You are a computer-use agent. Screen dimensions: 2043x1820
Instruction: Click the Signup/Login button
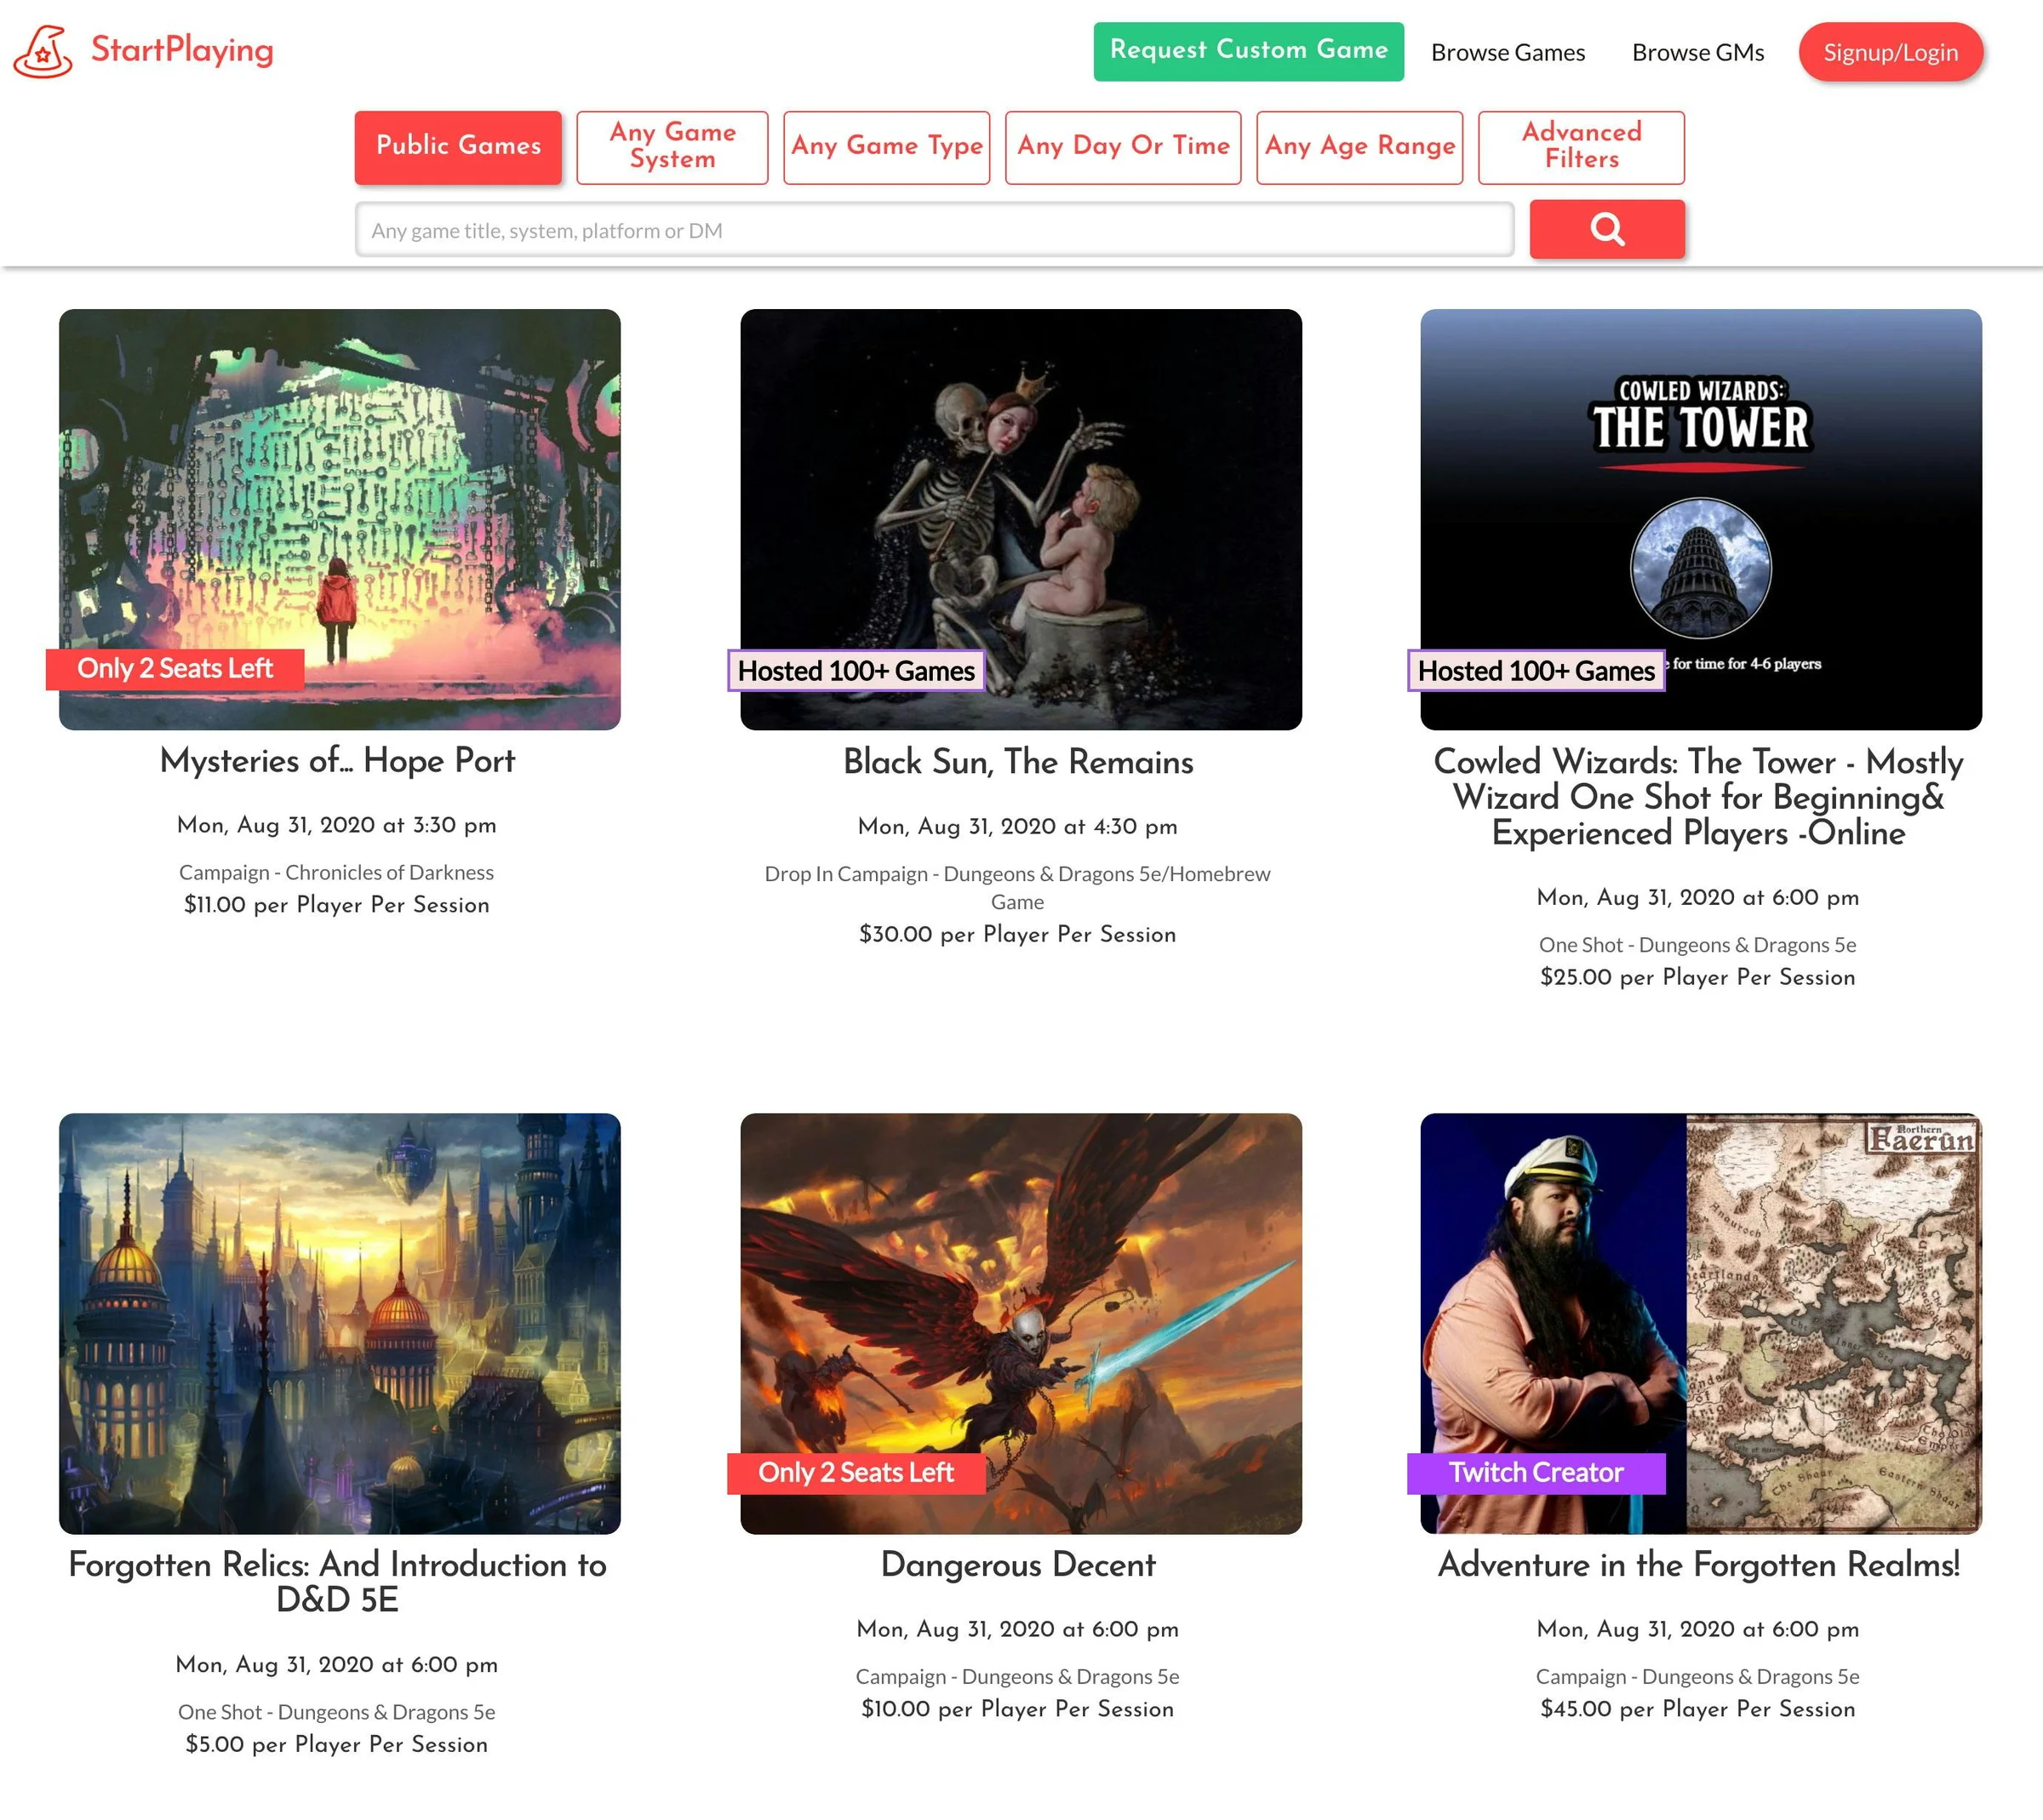point(1890,52)
